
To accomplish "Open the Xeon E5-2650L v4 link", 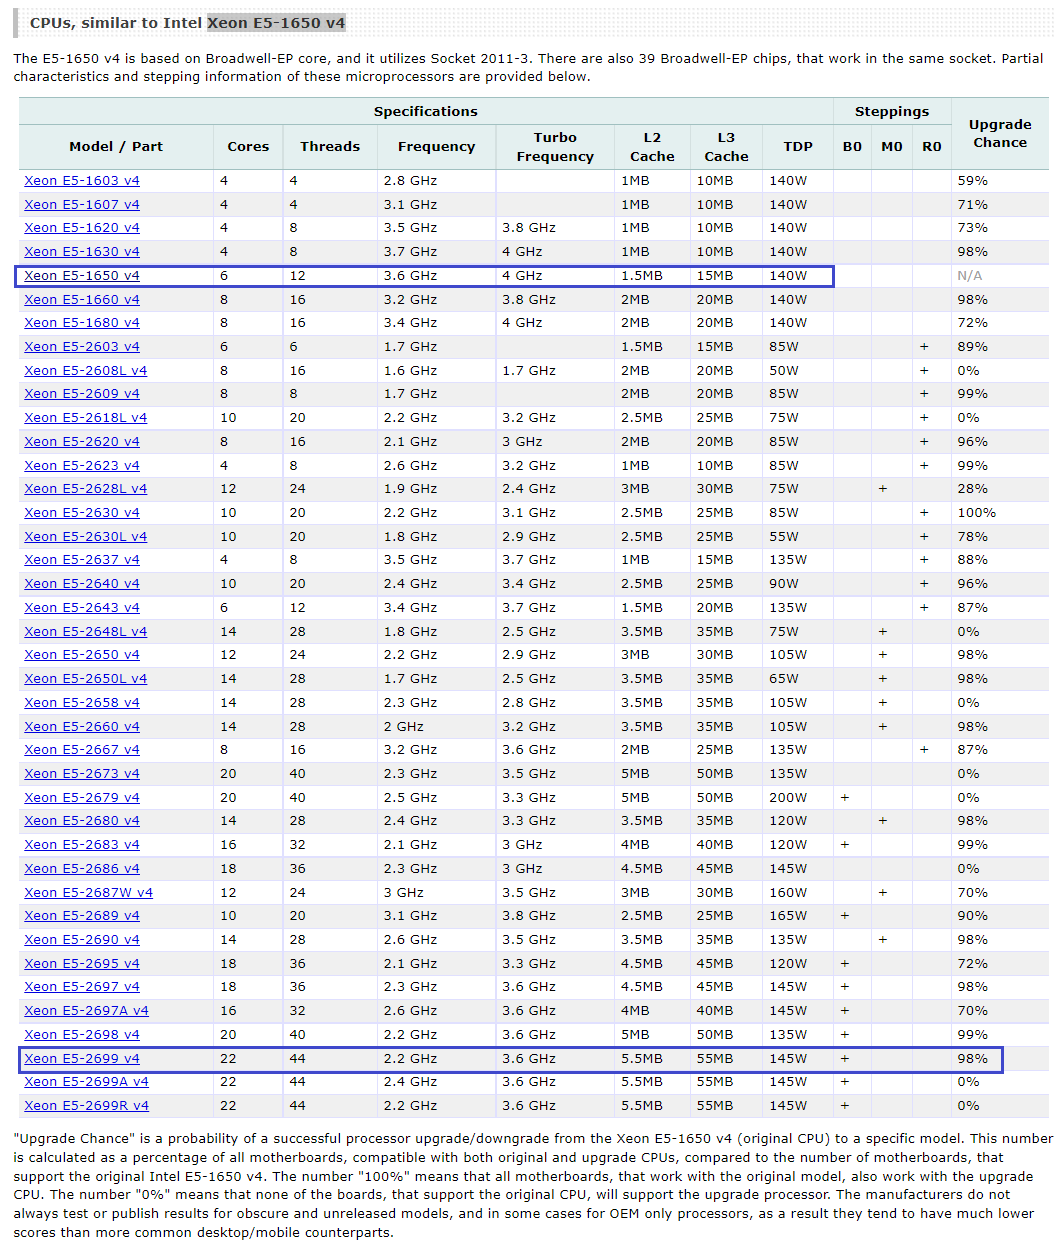I will (x=85, y=679).
